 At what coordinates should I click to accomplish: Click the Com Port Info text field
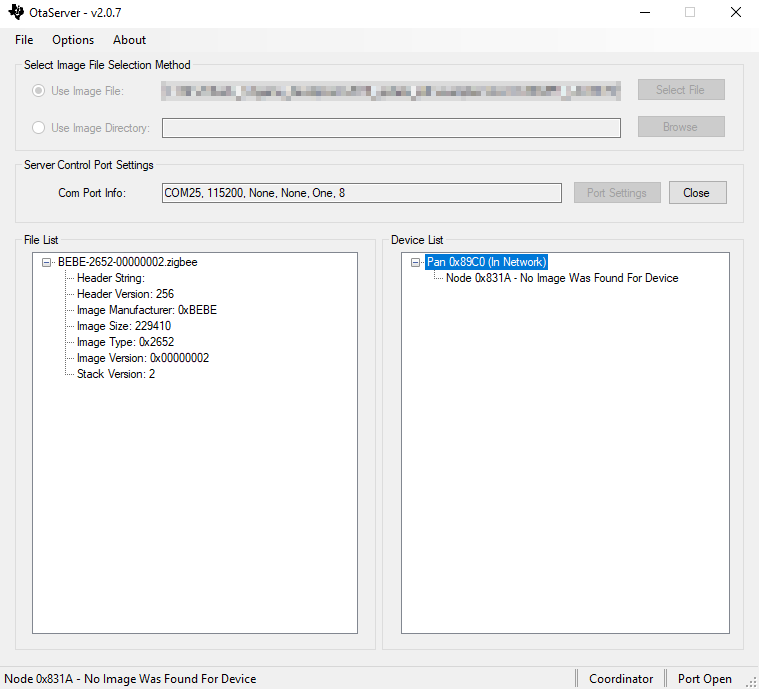[x=361, y=193]
